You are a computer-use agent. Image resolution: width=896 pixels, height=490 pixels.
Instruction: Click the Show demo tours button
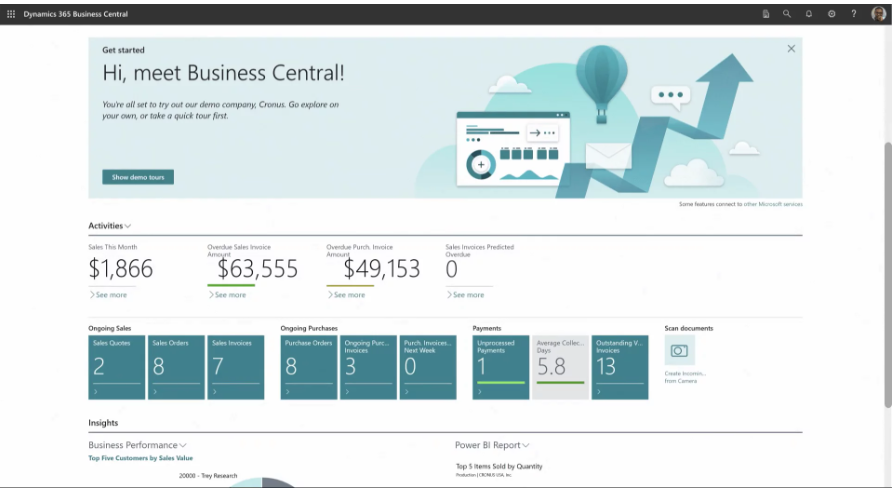click(138, 177)
